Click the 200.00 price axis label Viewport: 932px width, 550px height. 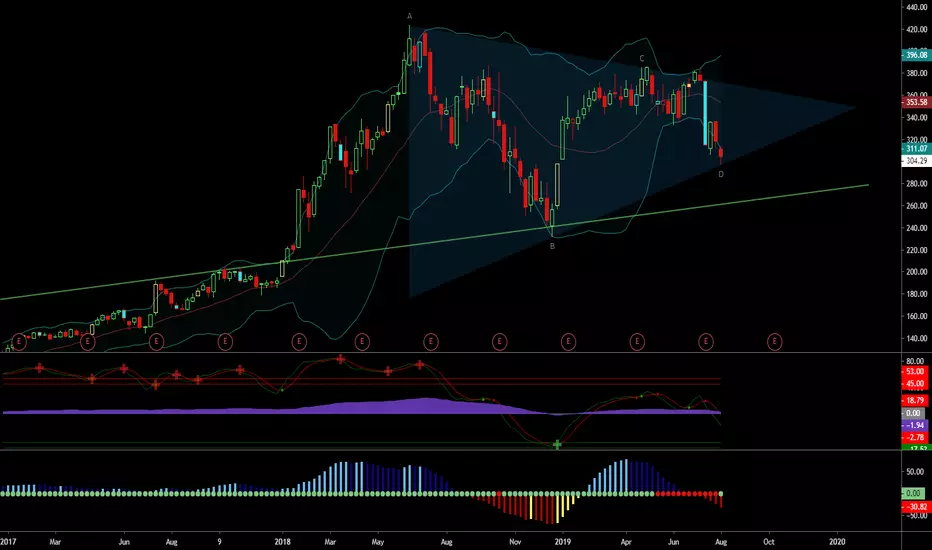click(x=917, y=272)
